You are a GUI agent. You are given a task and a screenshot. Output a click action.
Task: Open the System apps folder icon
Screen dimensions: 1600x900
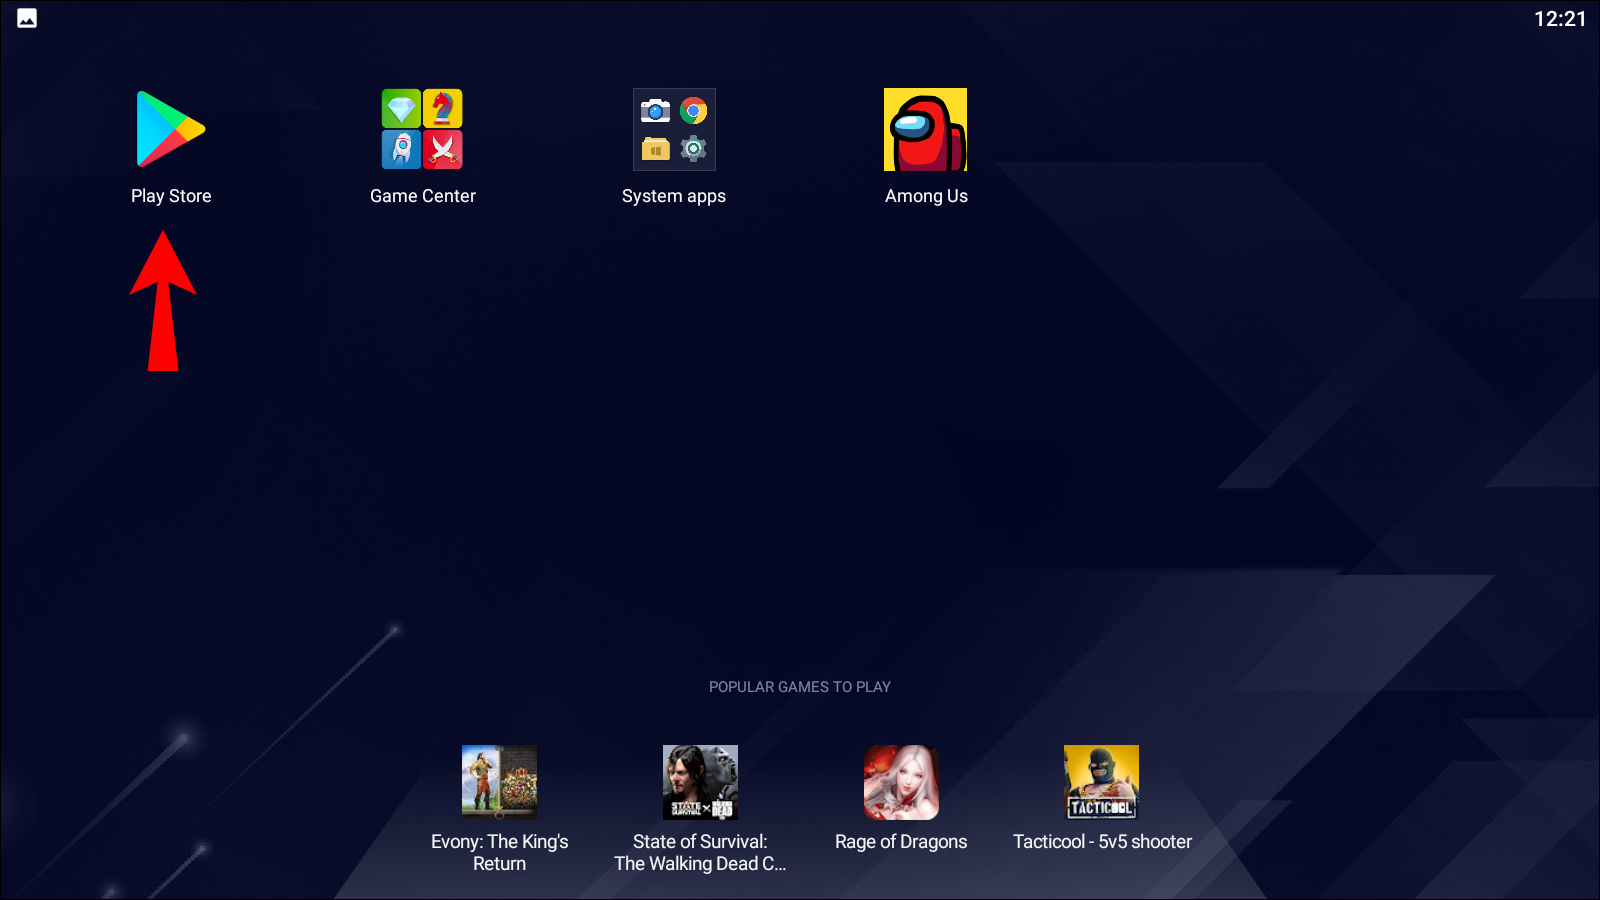pos(674,129)
